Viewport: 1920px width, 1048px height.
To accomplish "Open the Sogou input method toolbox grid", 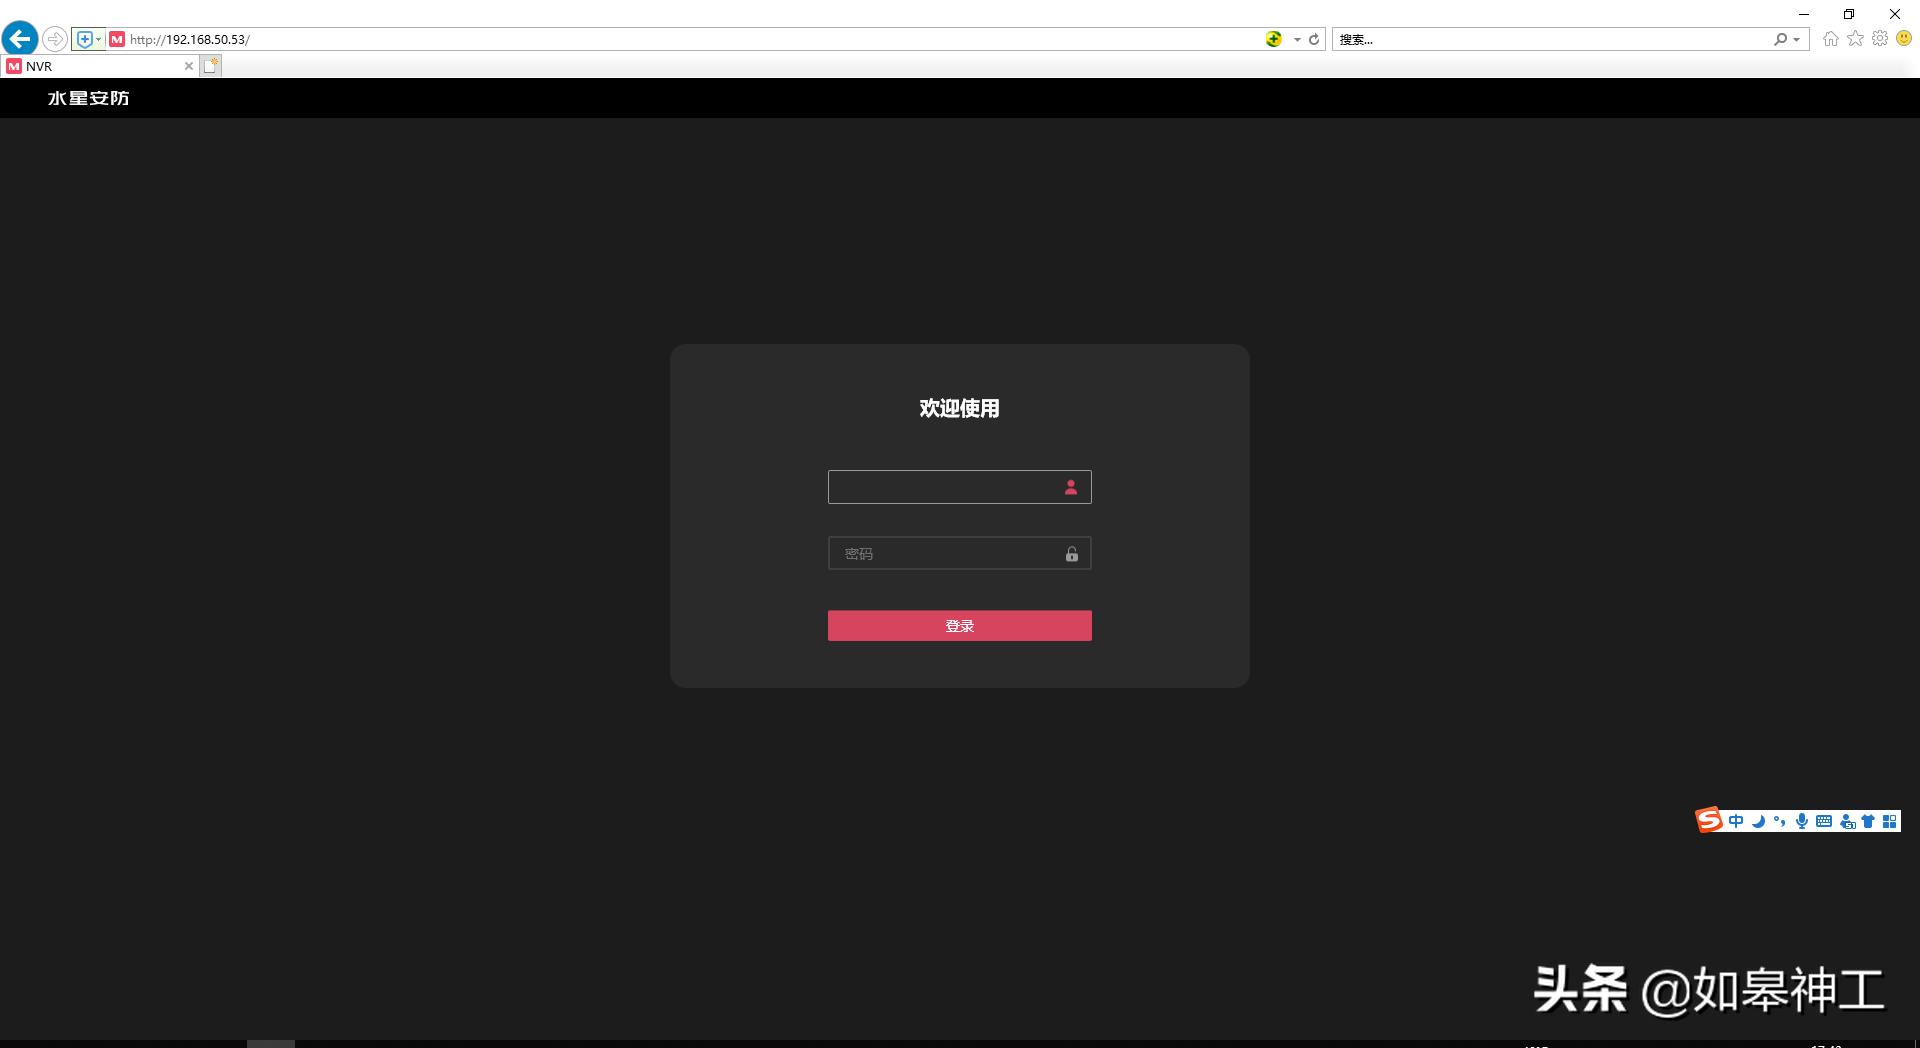I will [1889, 820].
